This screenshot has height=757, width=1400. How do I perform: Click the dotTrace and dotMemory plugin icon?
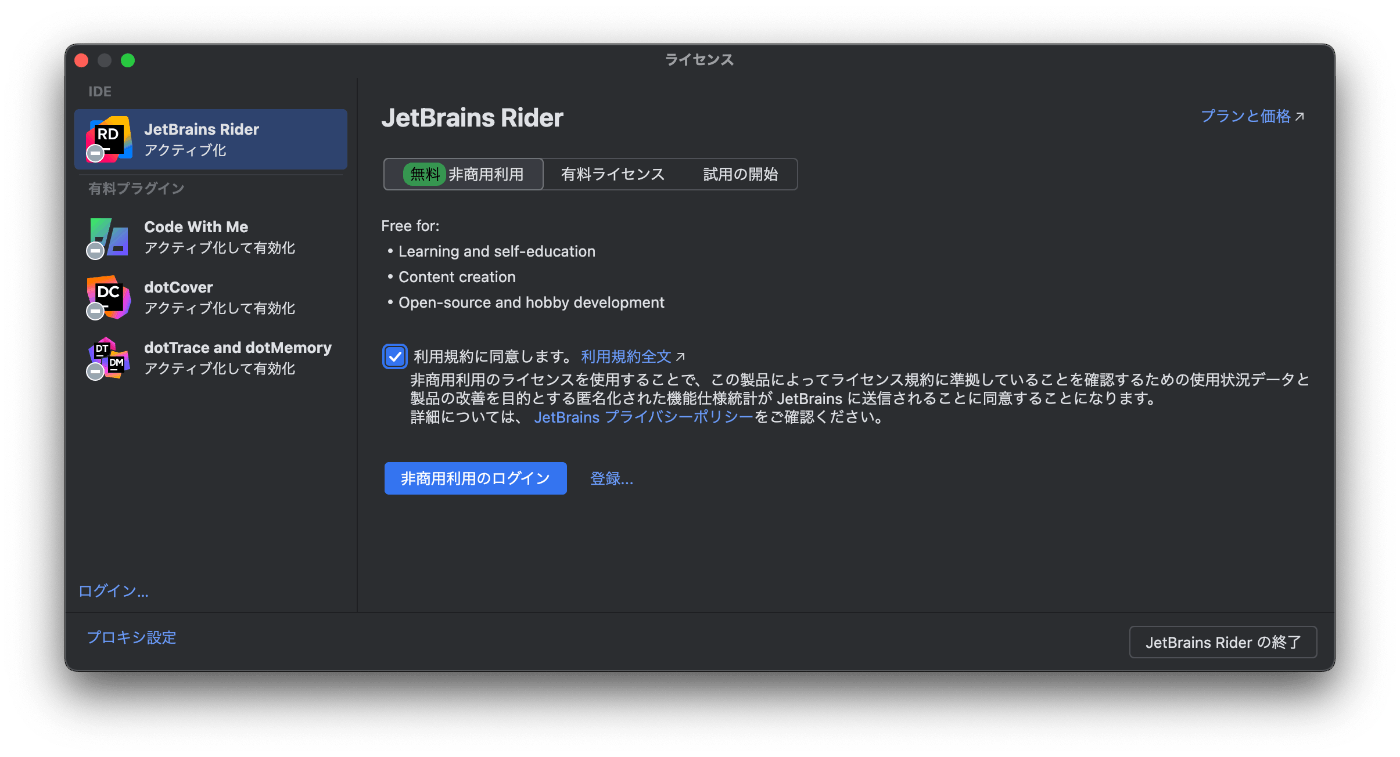[108, 358]
